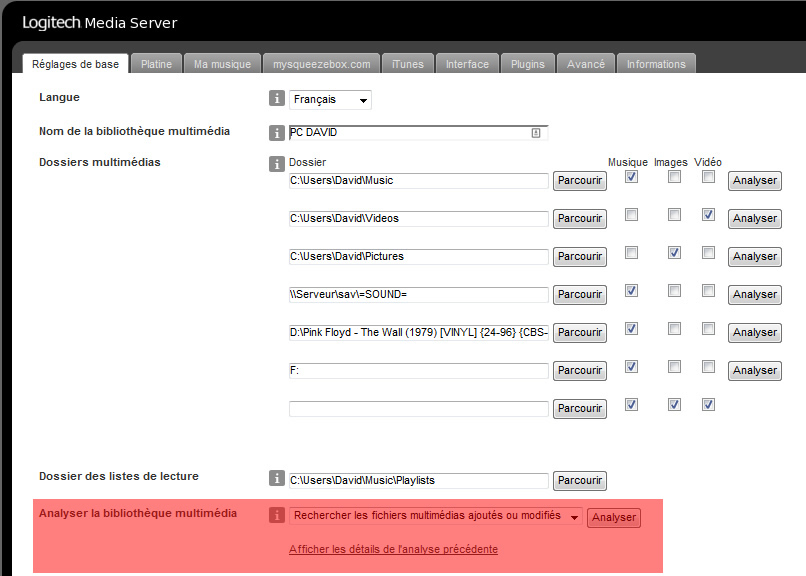
Task: Clear the PC DAVID library name field
Action: [538, 131]
